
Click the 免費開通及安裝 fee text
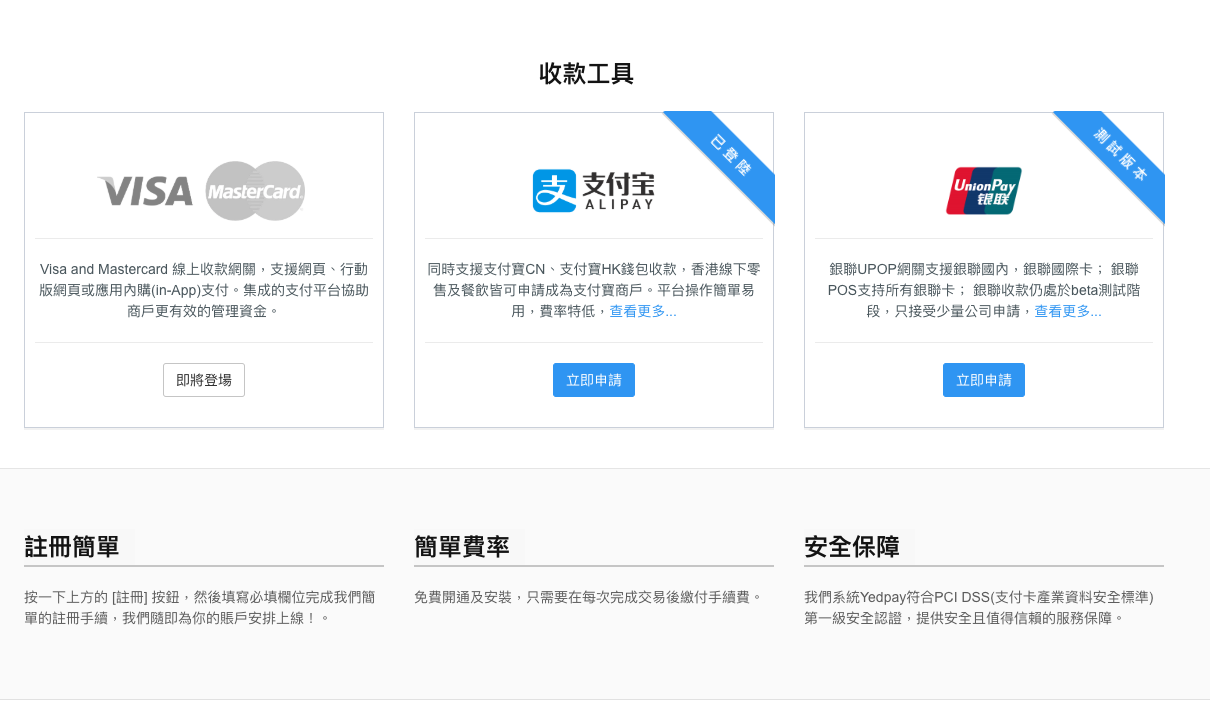coord(589,597)
